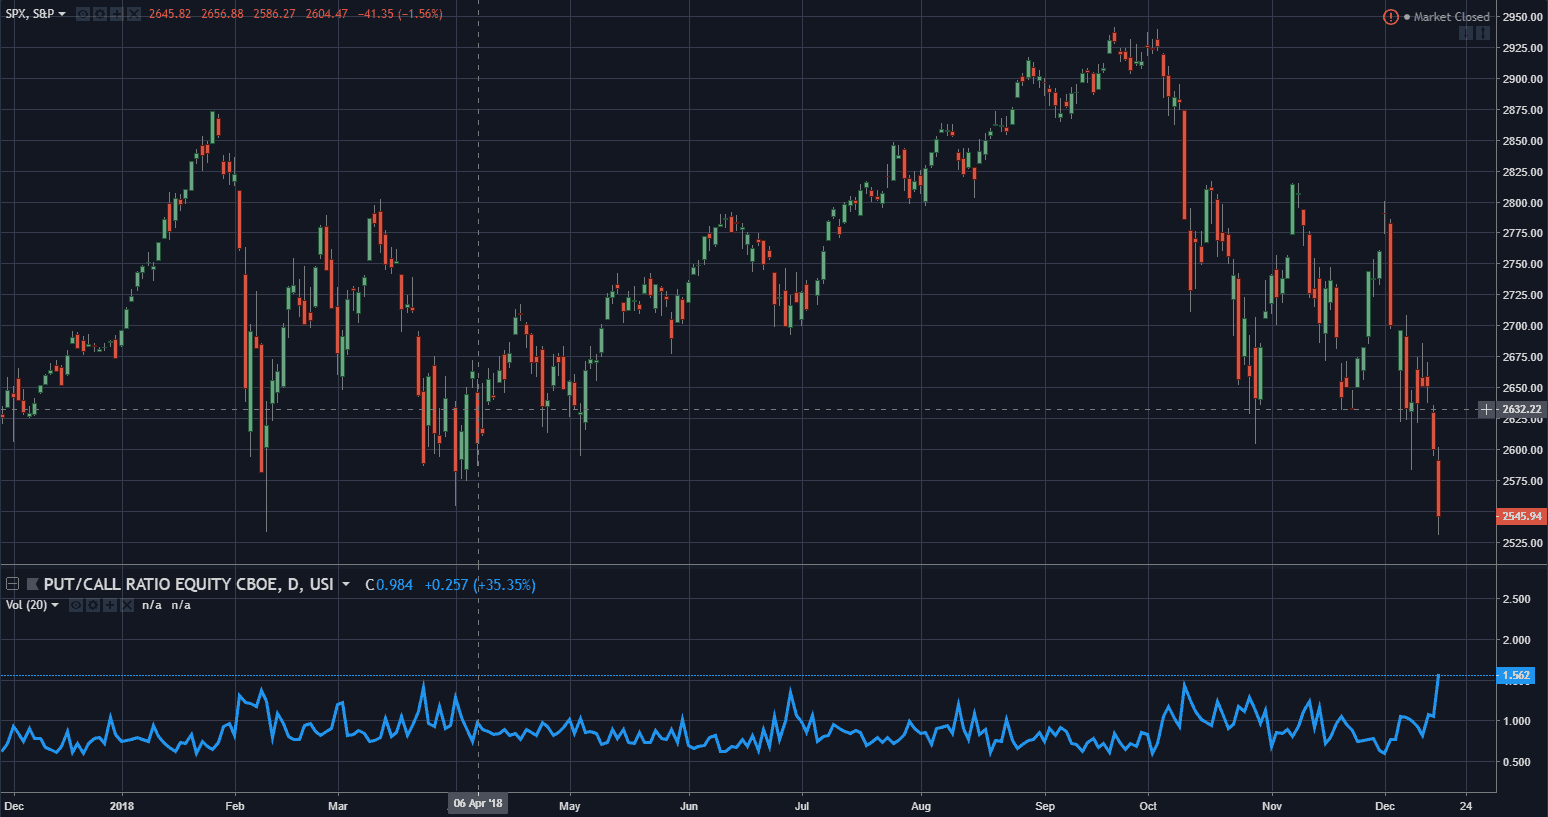Viewport: 1548px width, 817px height.
Task: Click the plus icon next to Vol (20)
Action: 110,605
